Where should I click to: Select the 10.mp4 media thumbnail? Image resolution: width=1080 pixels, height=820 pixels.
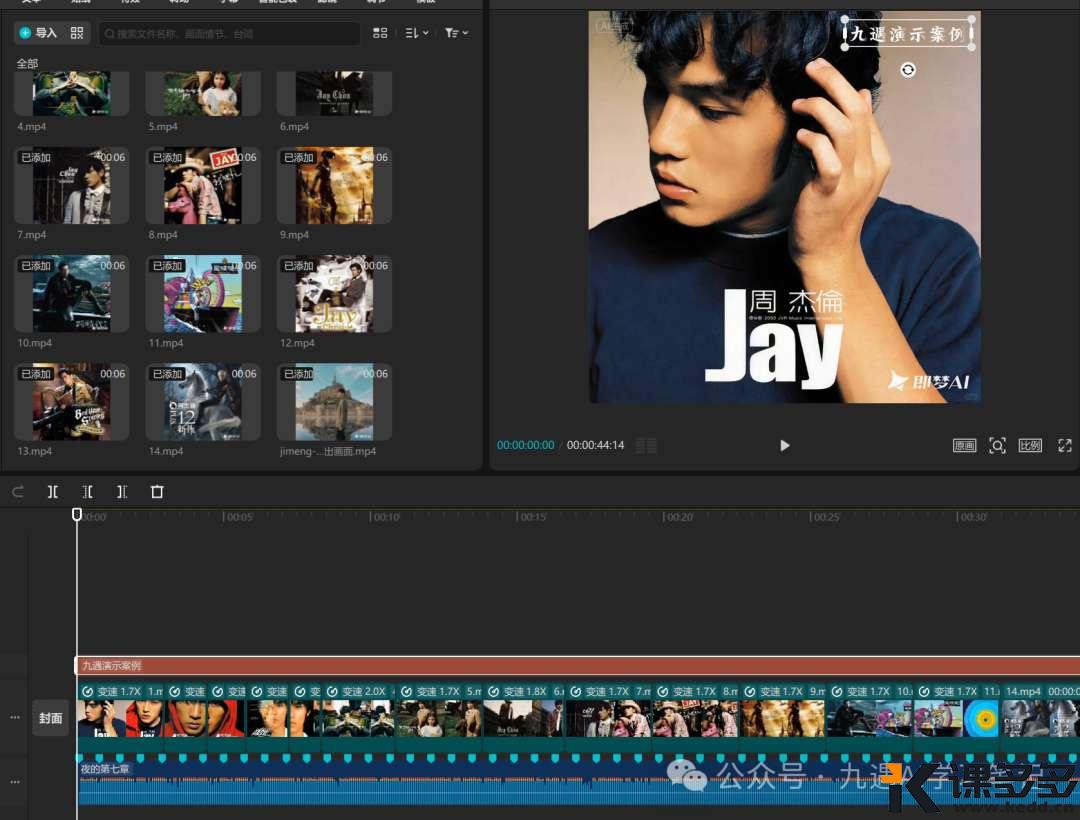72,293
